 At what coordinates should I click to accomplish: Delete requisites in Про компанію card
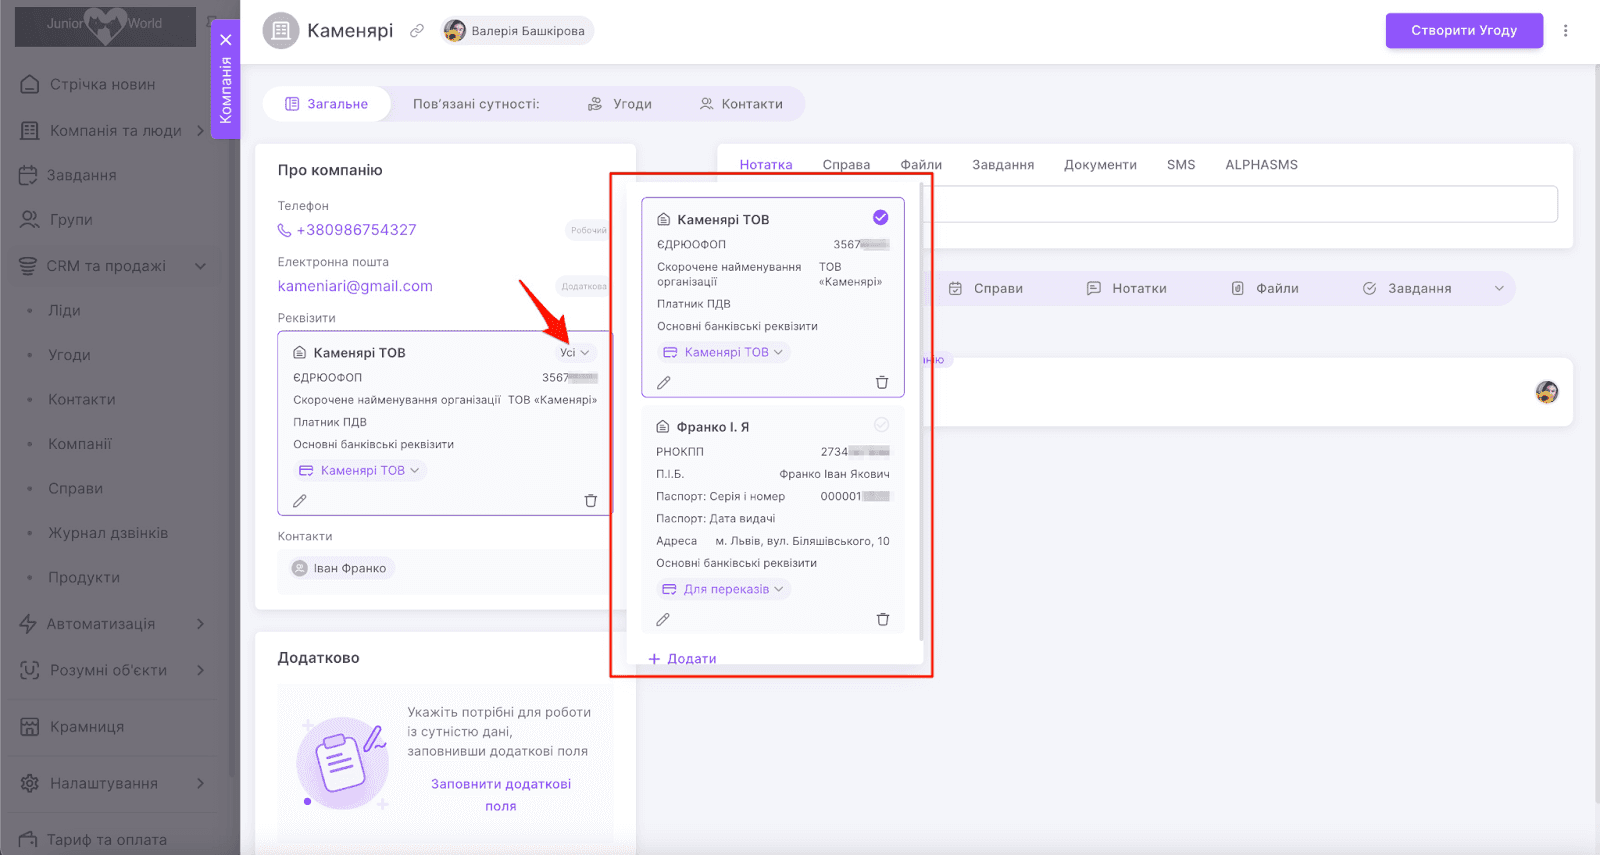coord(590,501)
